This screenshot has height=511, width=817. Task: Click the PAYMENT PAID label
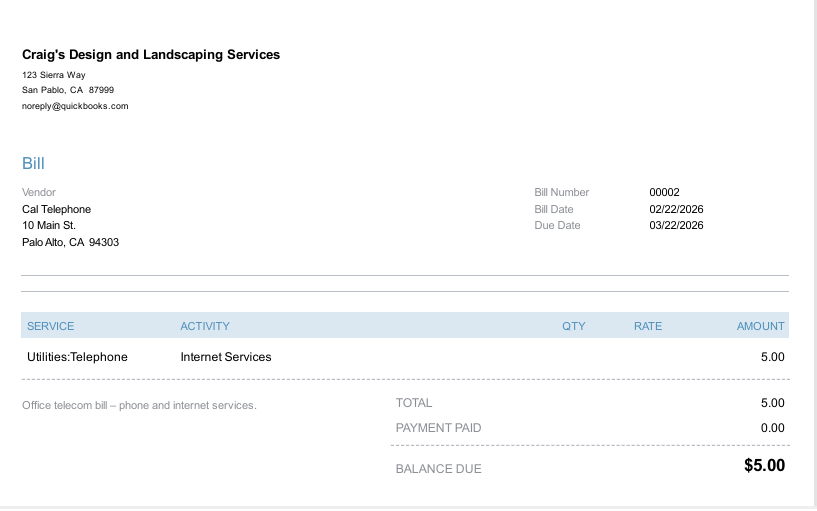coord(438,428)
